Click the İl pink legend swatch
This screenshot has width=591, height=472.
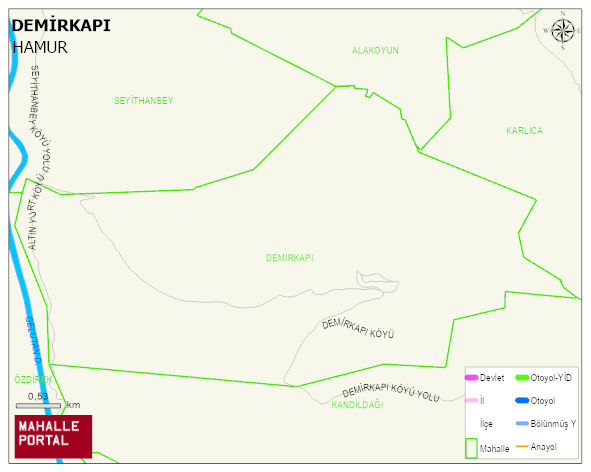(472, 400)
